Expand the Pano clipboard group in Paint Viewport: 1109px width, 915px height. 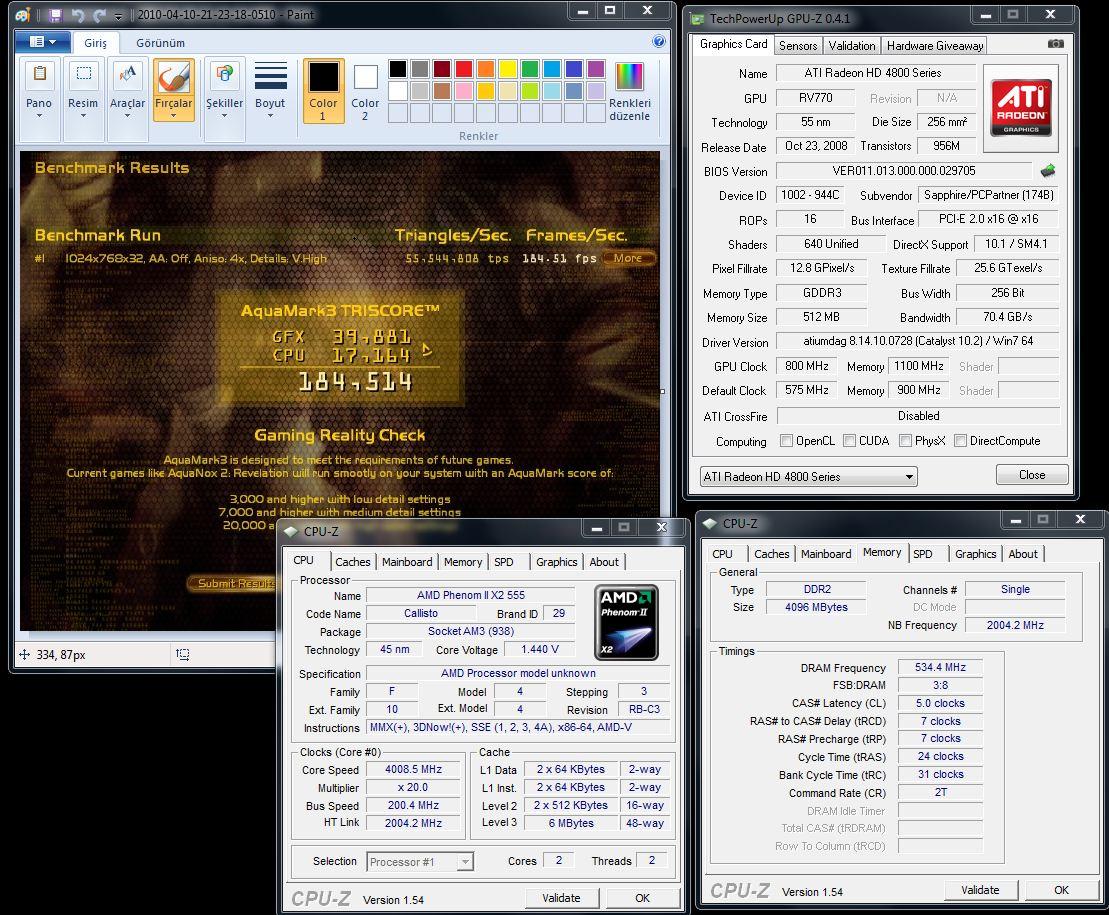click(x=39, y=116)
